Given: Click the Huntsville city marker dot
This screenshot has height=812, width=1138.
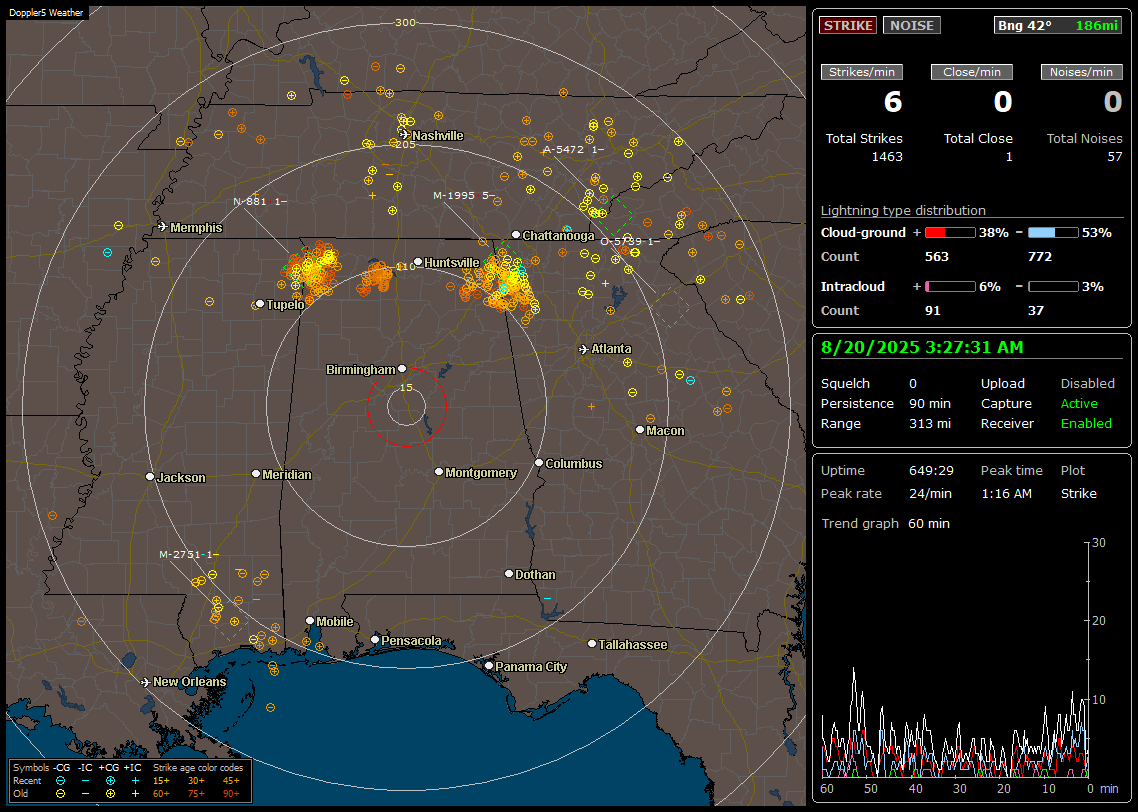Looking at the screenshot, I should (x=418, y=262).
